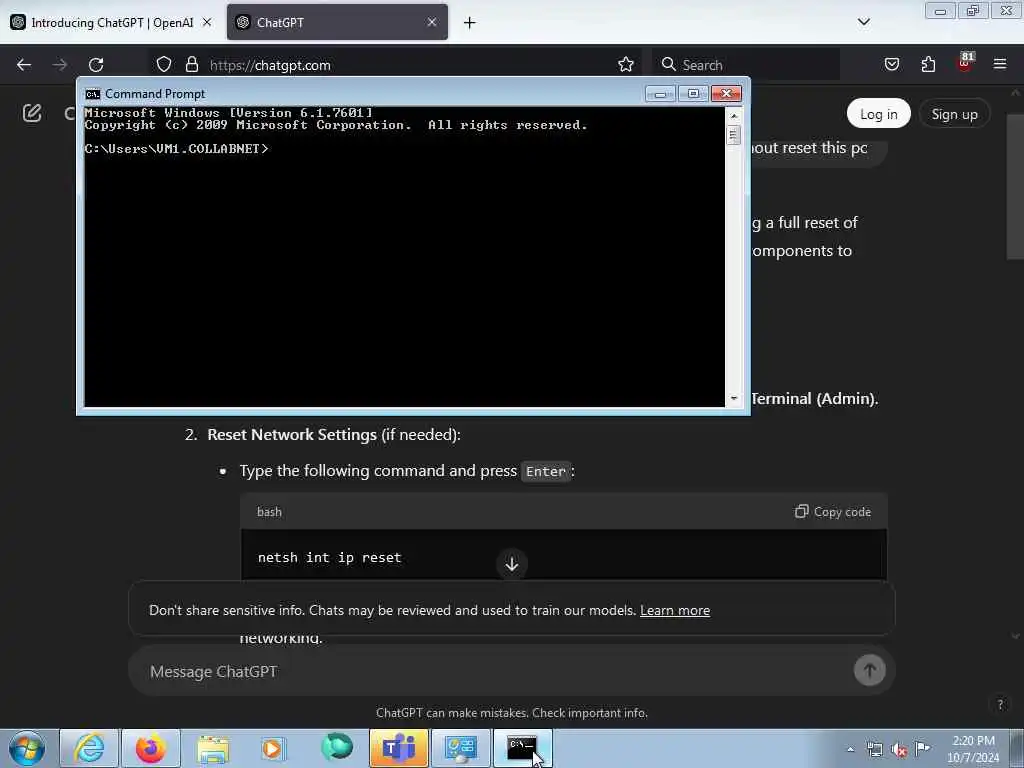Open the tracking protection shield icon
Viewport: 1024px width, 768px height.
click(164, 65)
